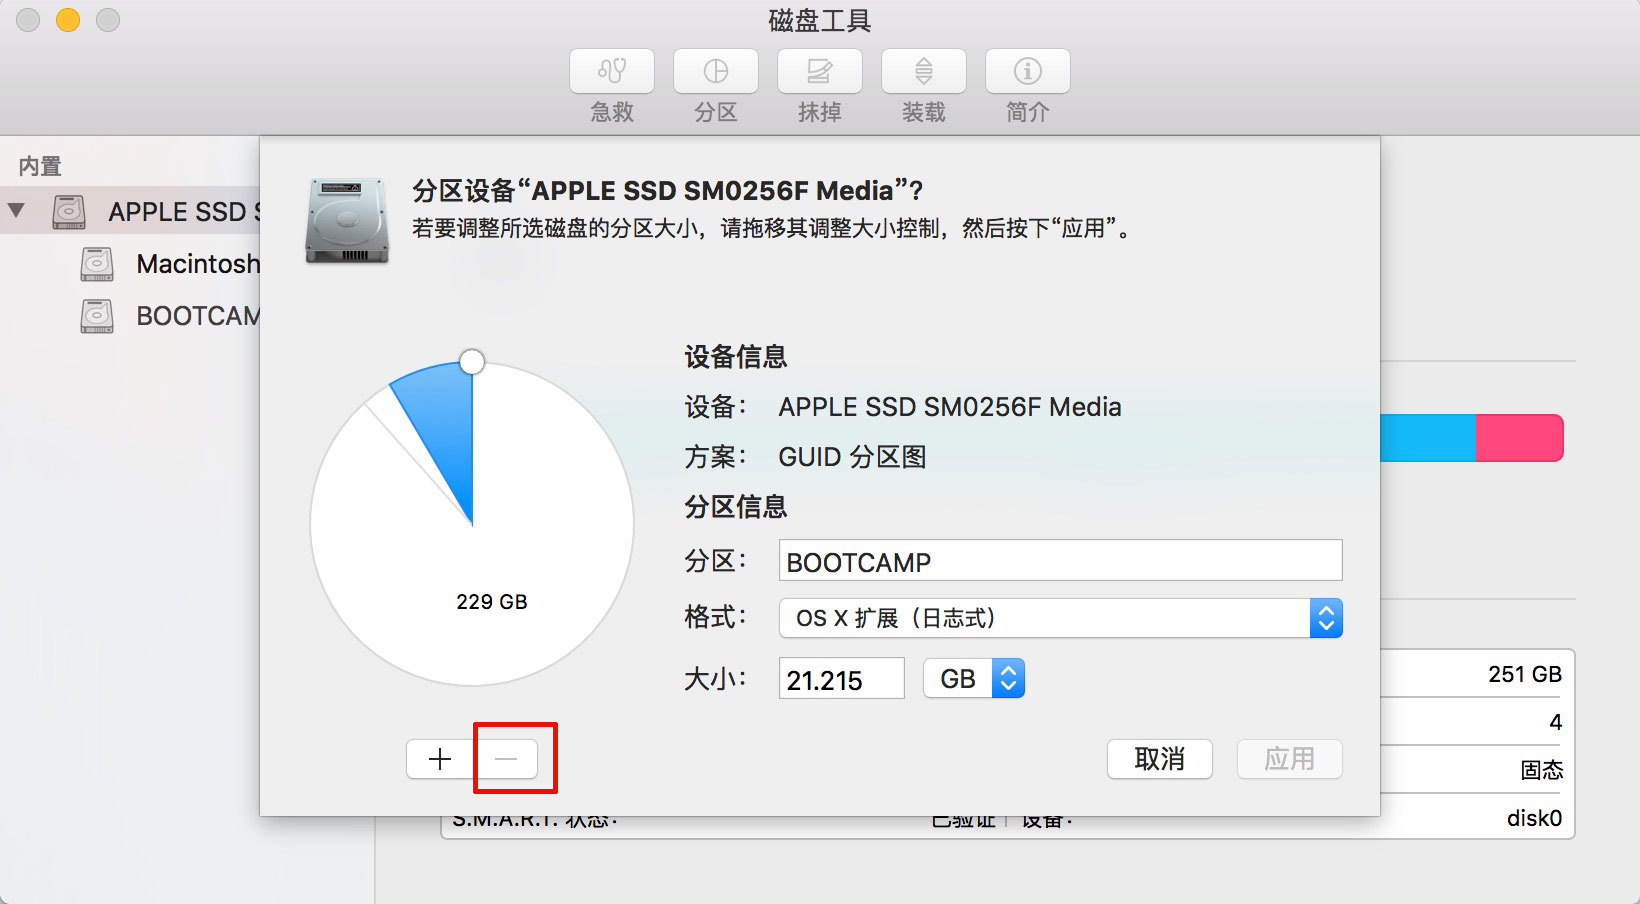Click the APPLE SSD drive icon in sidebar
Image resolution: width=1640 pixels, height=904 pixels.
68,212
